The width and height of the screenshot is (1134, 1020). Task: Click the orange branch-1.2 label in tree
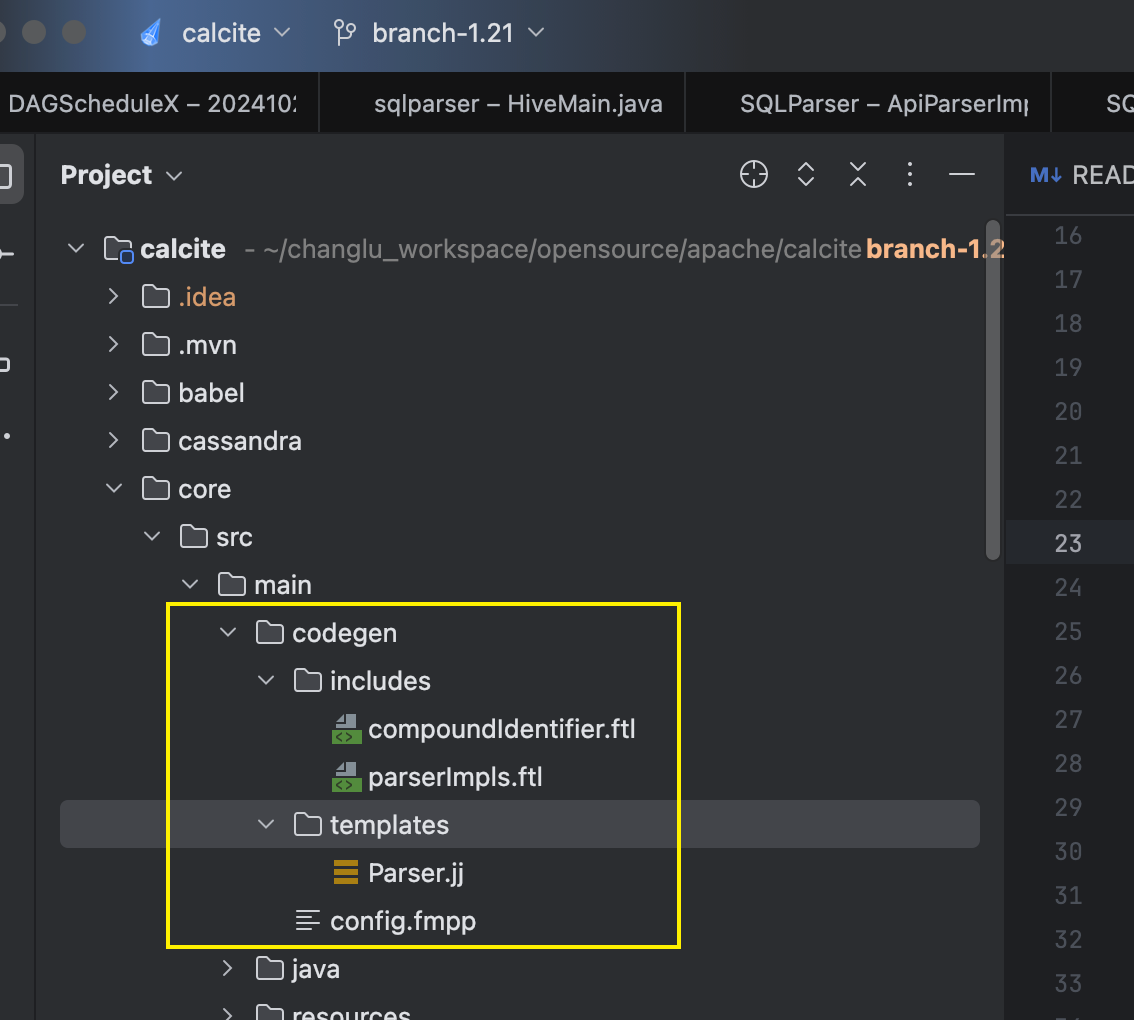[935, 249]
